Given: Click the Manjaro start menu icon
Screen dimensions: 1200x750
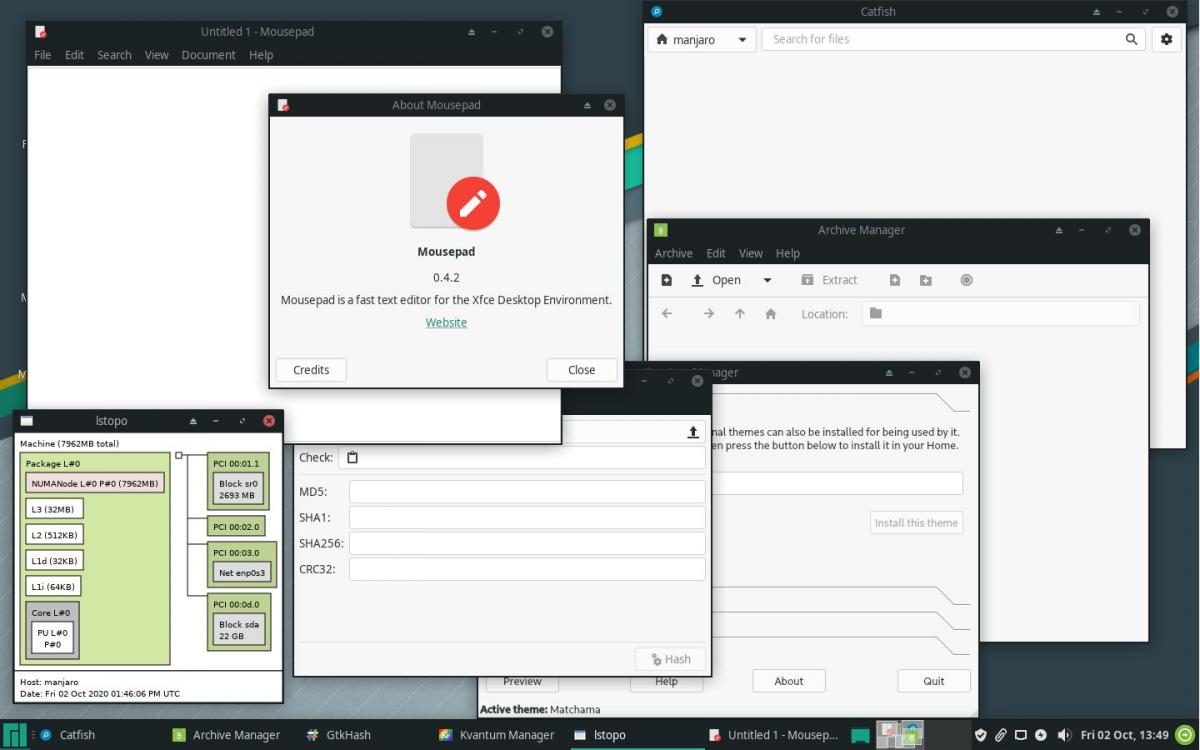Looking at the screenshot, I should (14, 735).
